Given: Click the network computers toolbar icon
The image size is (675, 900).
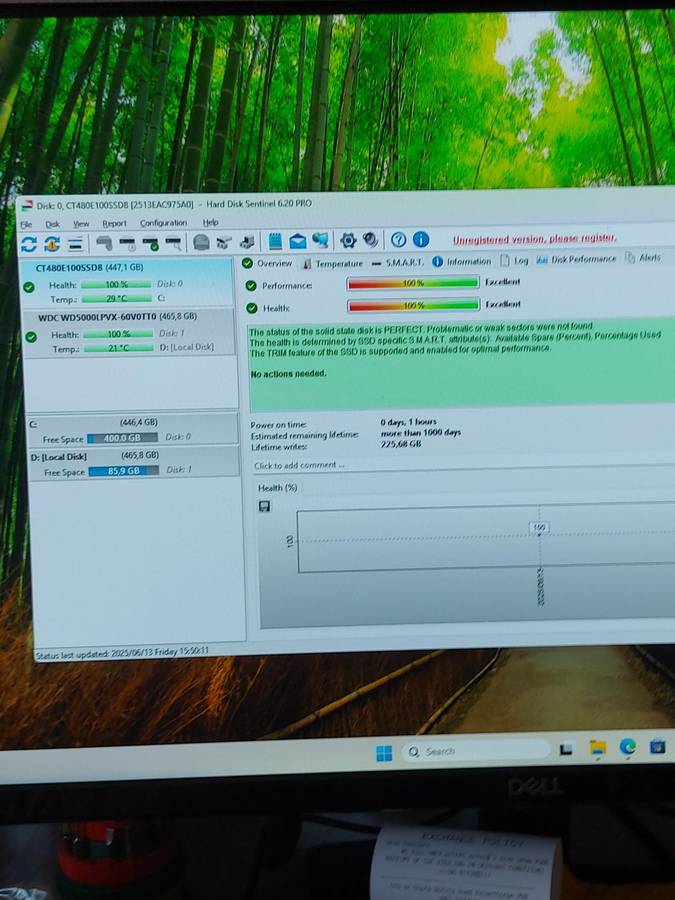Looking at the screenshot, I should tap(320, 240).
